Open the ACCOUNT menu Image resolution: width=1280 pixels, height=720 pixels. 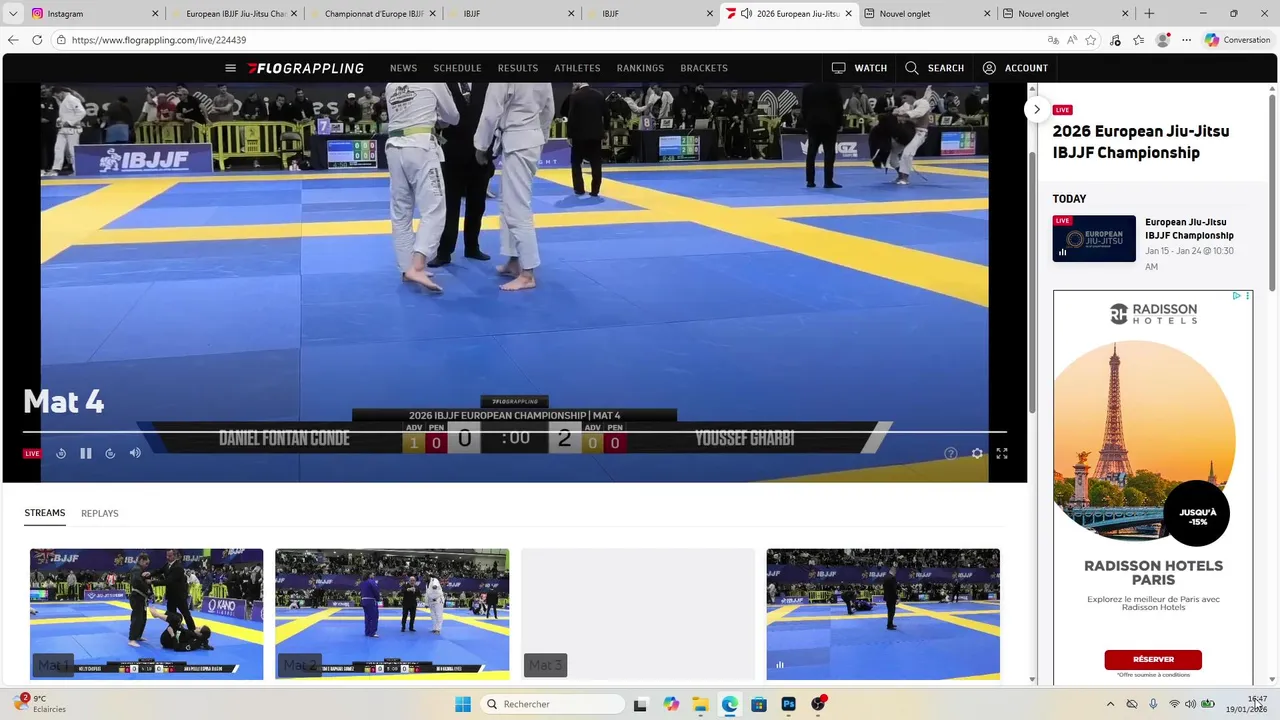[1015, 68]
